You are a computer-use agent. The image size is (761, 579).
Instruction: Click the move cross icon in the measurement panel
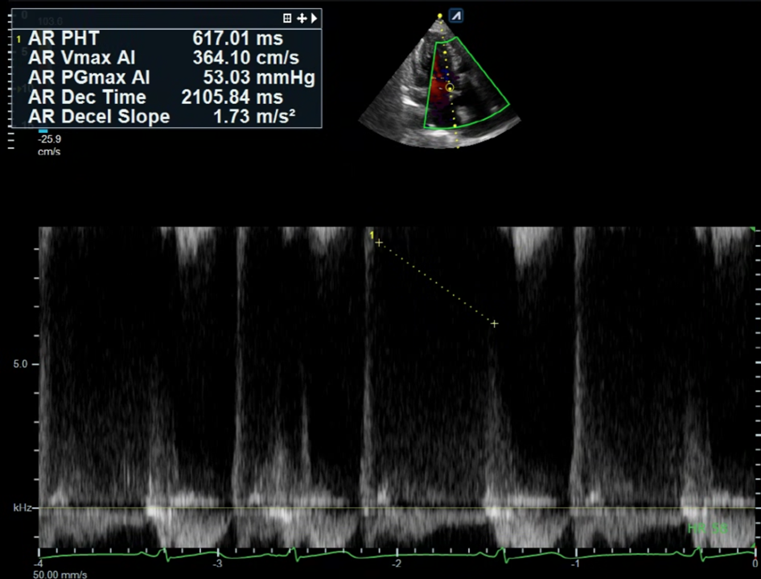click(301, 18)
